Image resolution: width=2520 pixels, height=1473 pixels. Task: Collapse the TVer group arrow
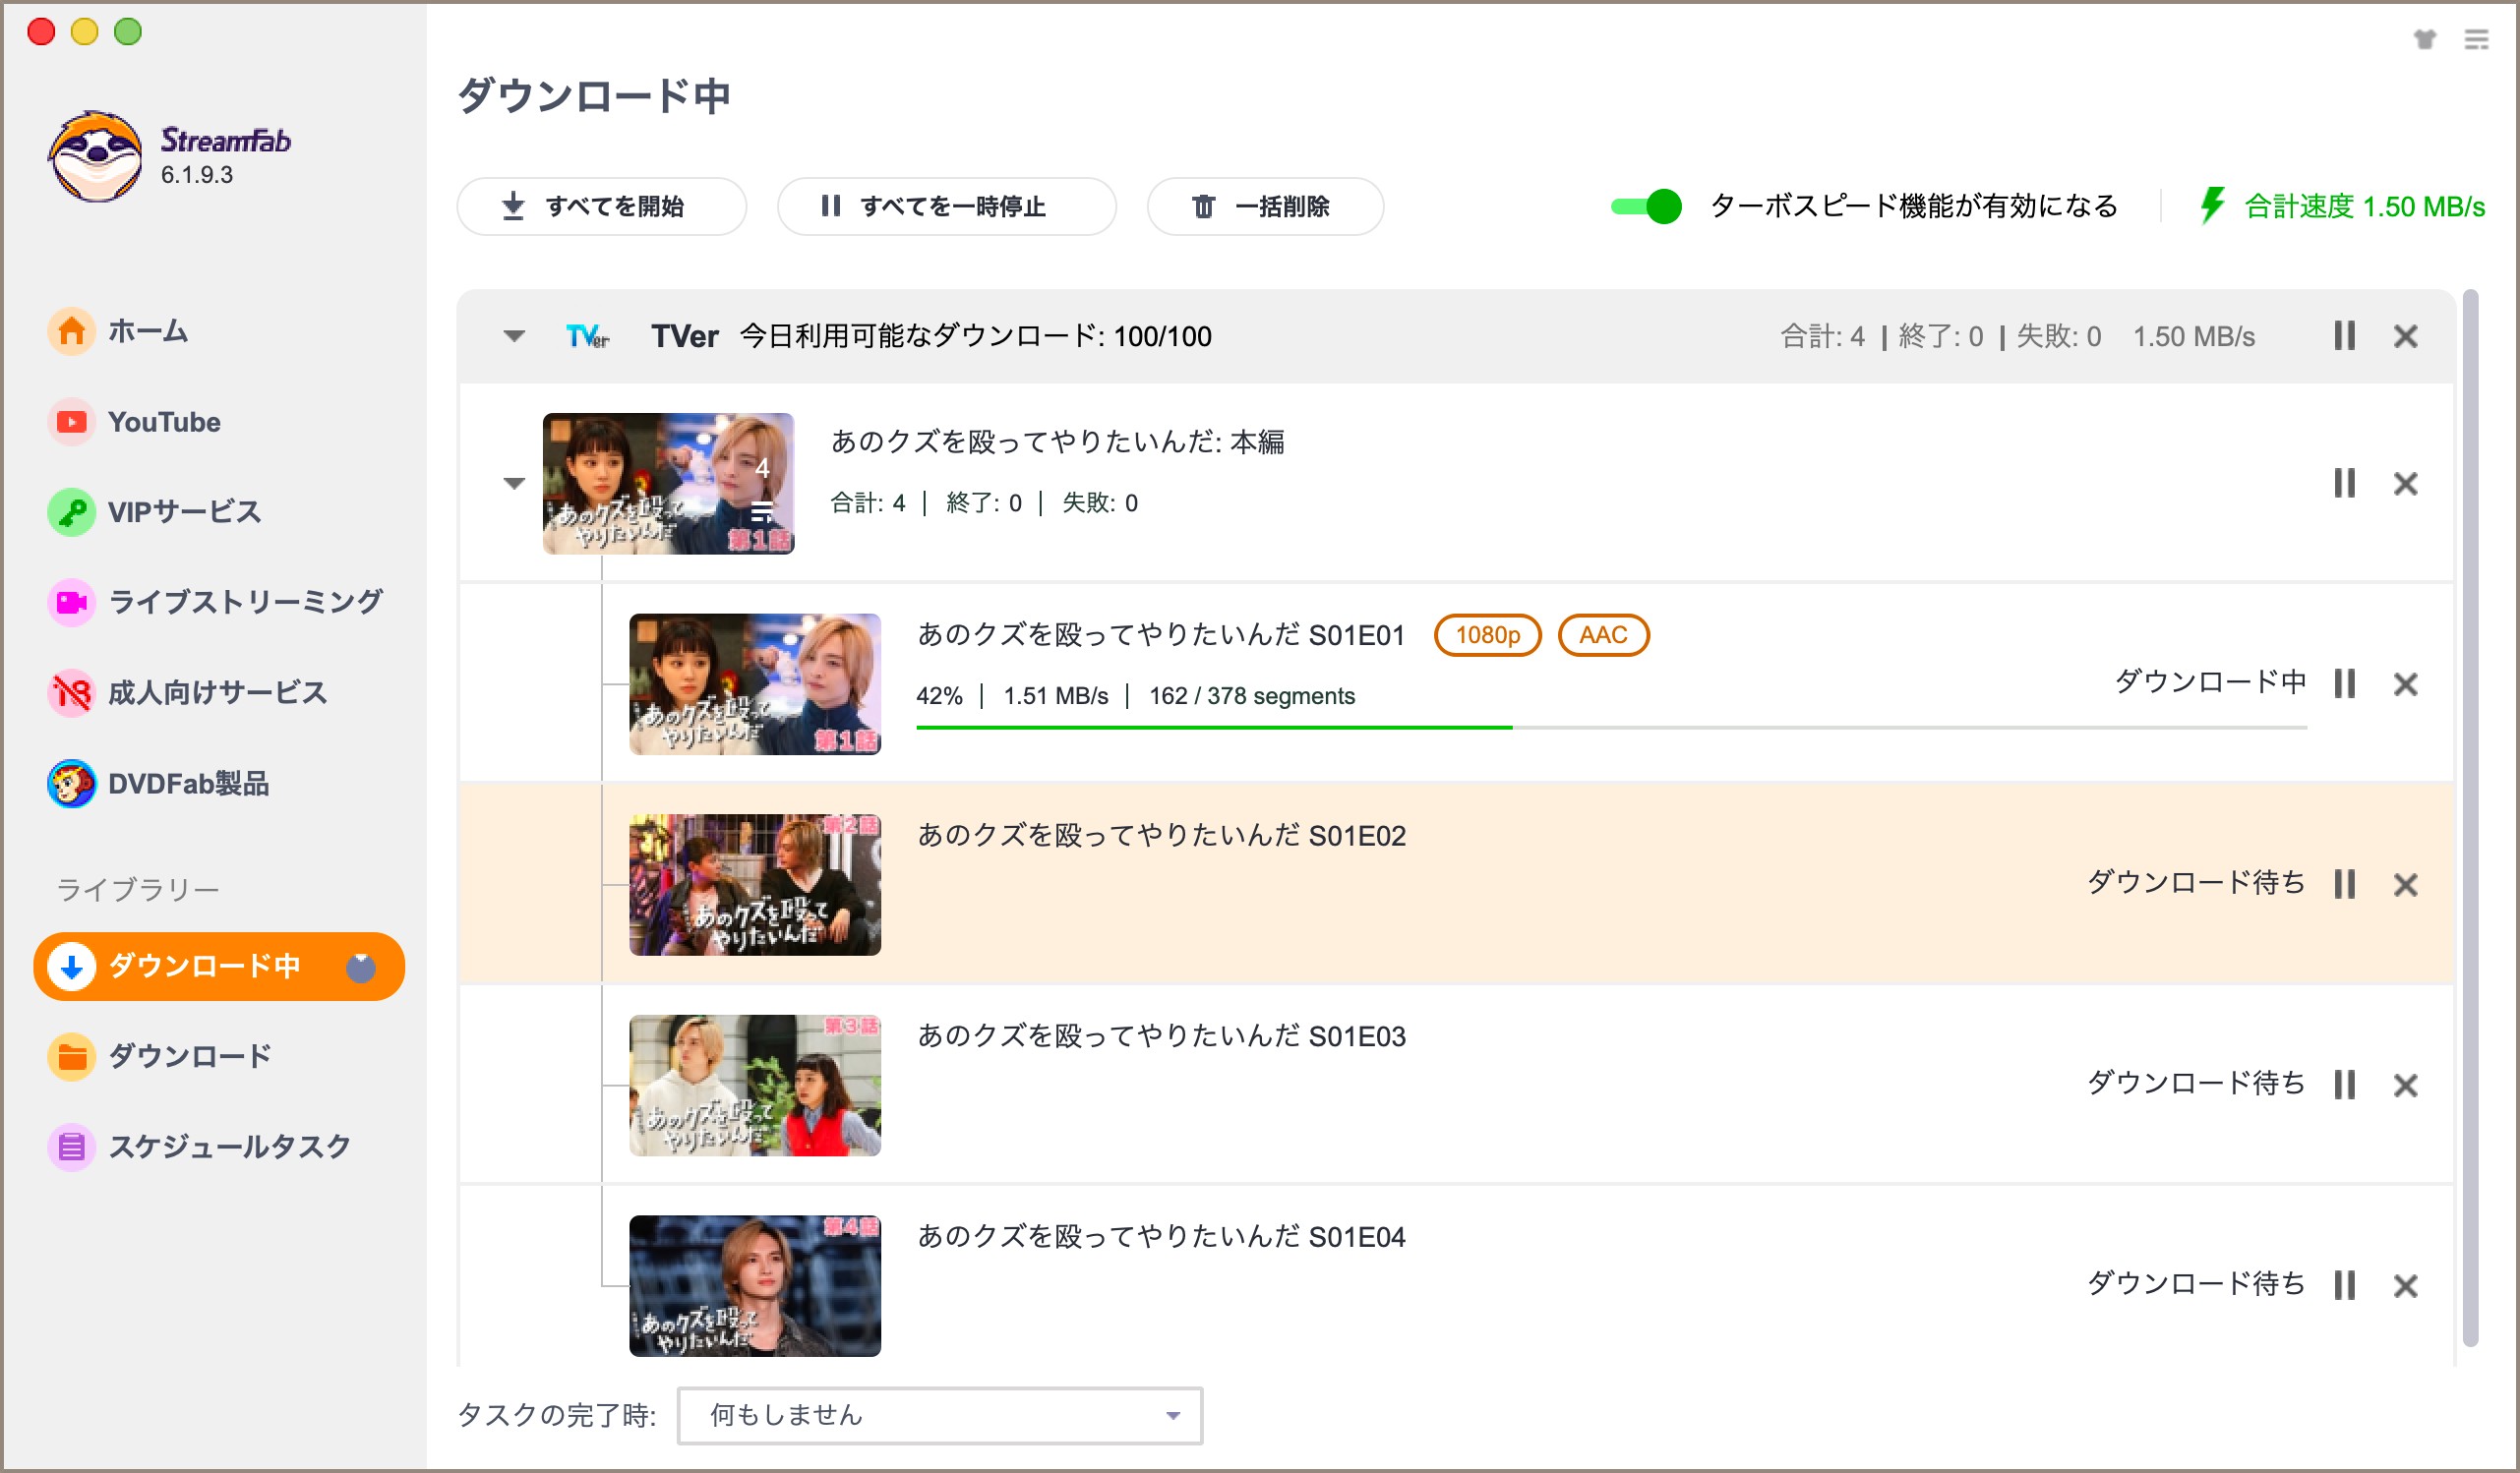coord(514,337)
